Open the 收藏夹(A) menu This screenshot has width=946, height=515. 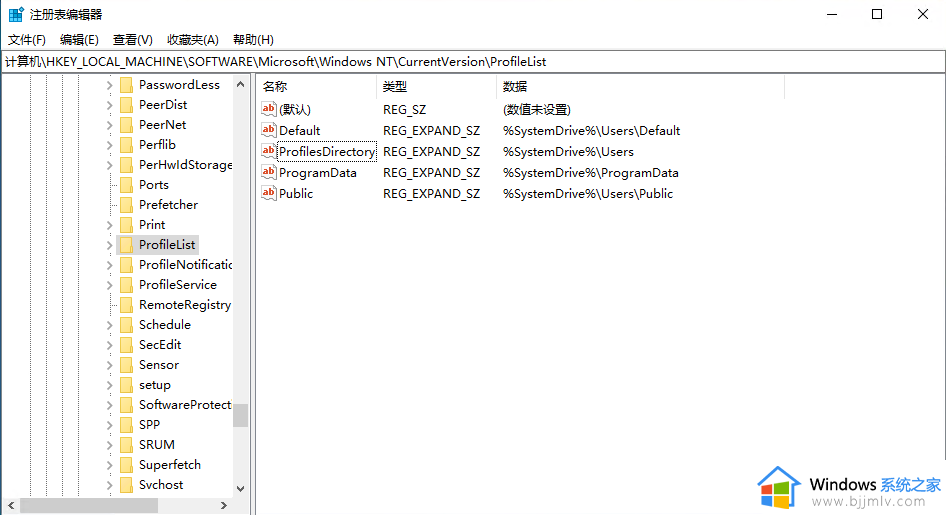coord(192,40)
